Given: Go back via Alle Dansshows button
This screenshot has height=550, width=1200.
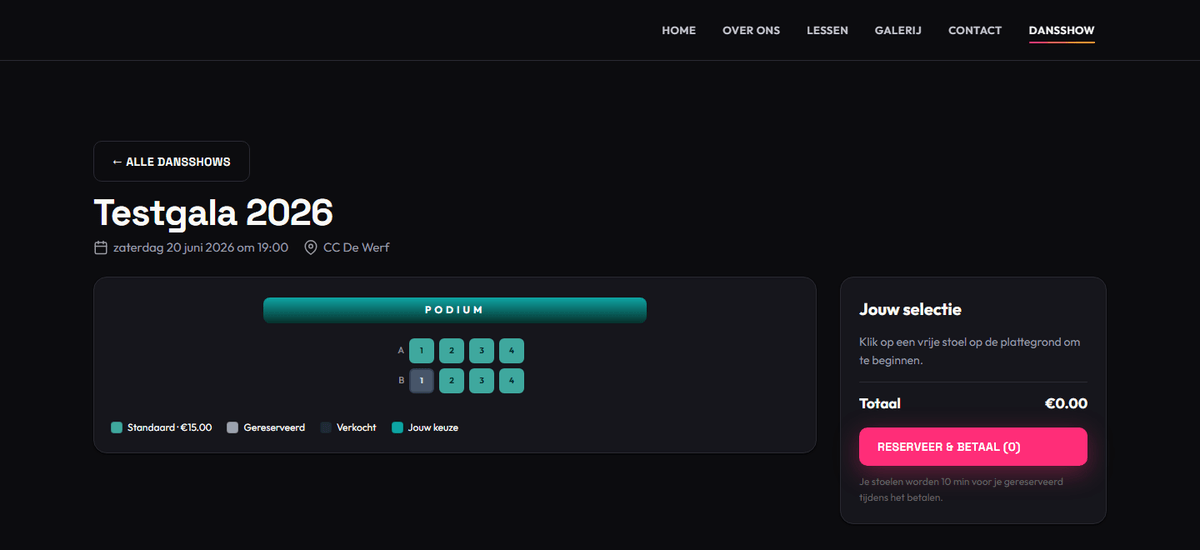Looking at the screenshot, I should pos(171,161).
